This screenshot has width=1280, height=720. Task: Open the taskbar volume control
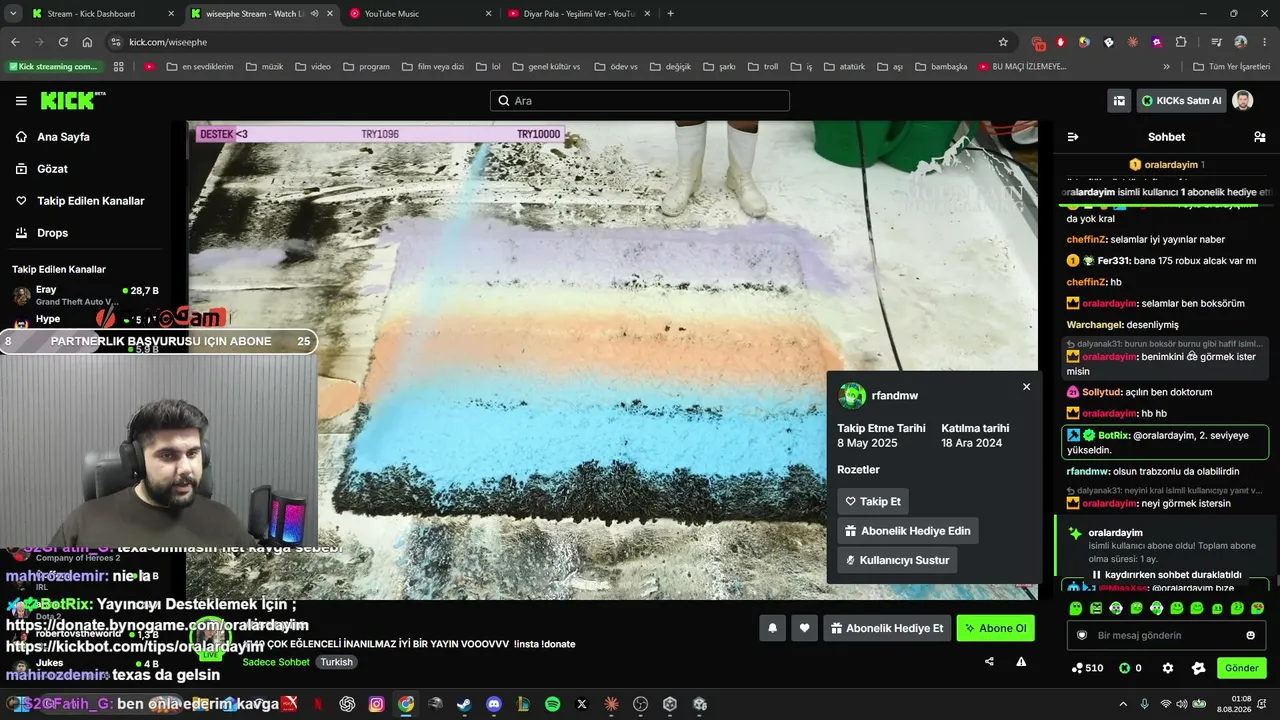tap(1182, 704)
